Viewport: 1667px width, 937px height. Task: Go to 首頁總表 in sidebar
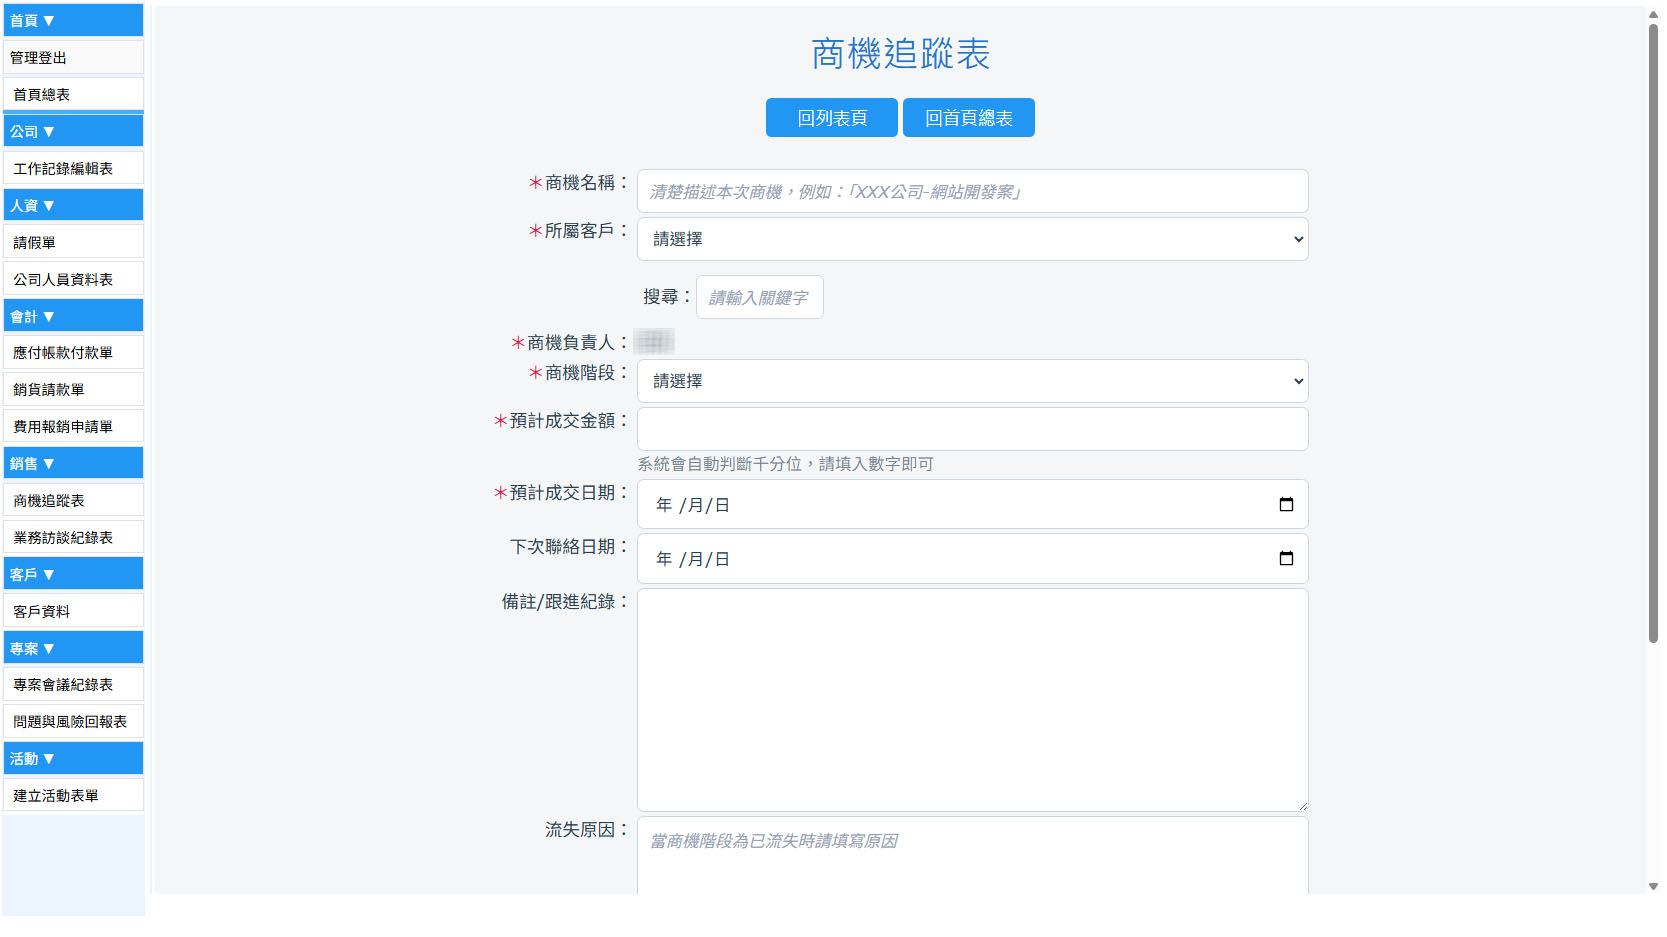(x=73, y=94)
